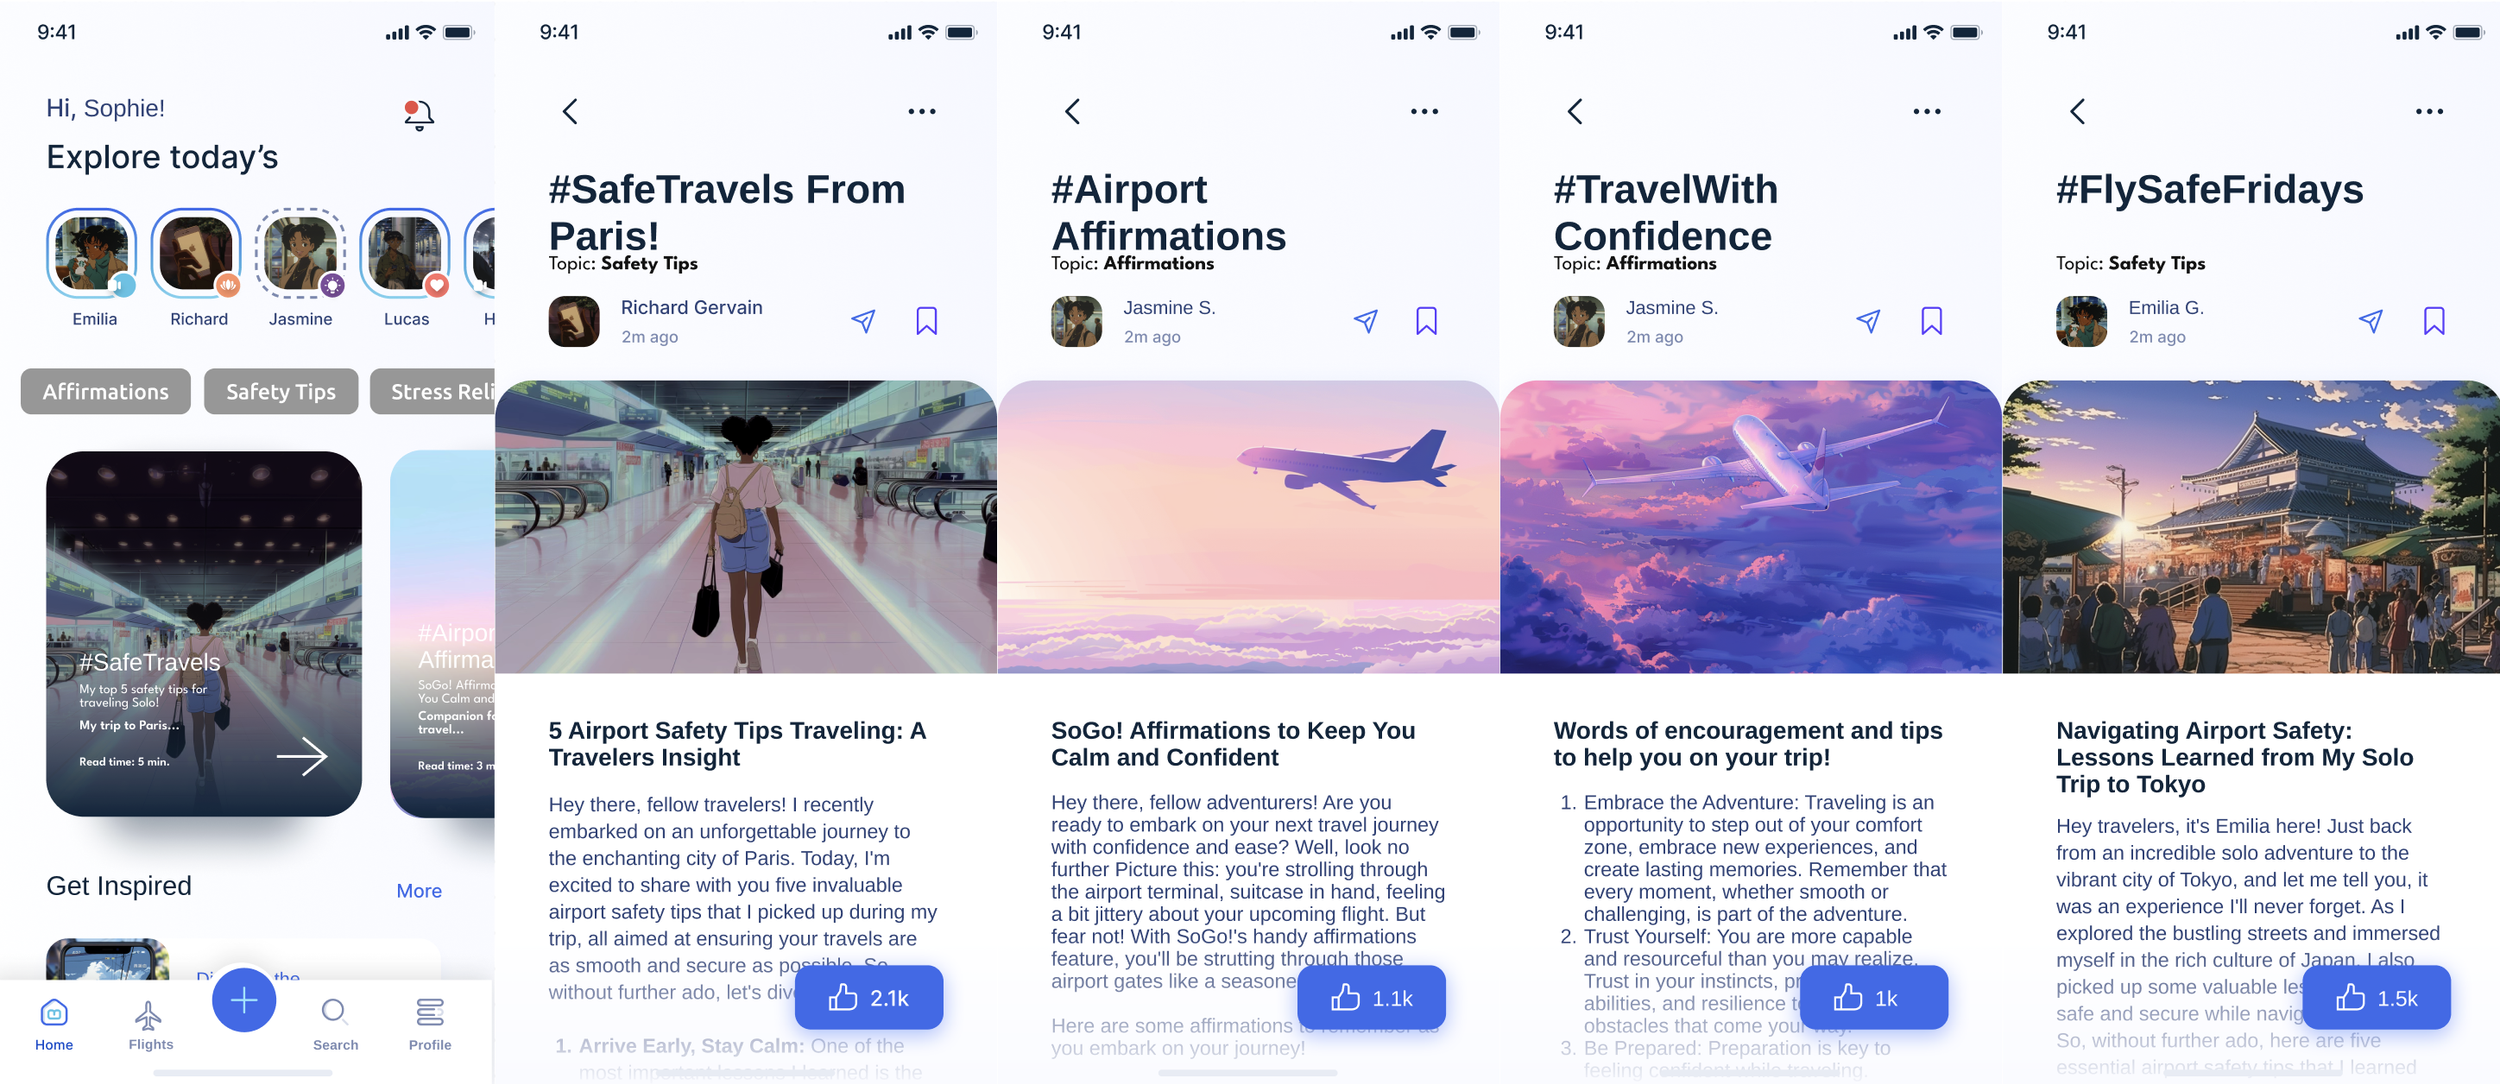Open the SafeTravels card arrow
Screen dimensions: 2500x1084
click(302, 756)
